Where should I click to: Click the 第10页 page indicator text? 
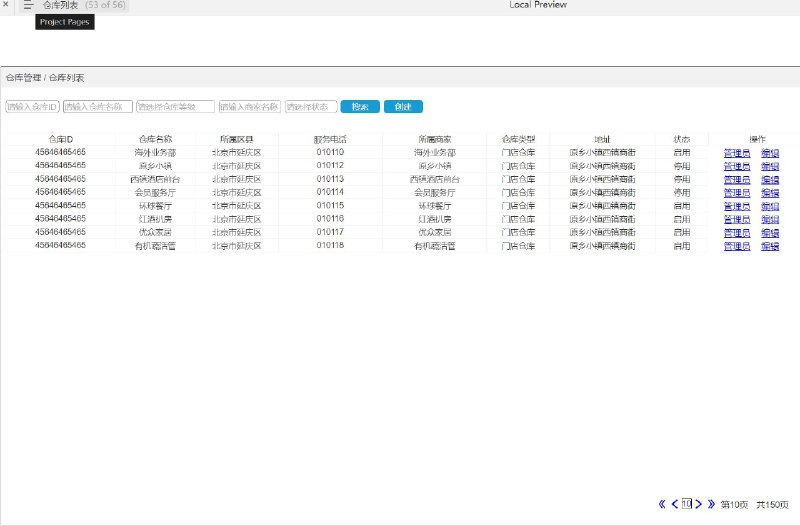(x=734, y=505)
